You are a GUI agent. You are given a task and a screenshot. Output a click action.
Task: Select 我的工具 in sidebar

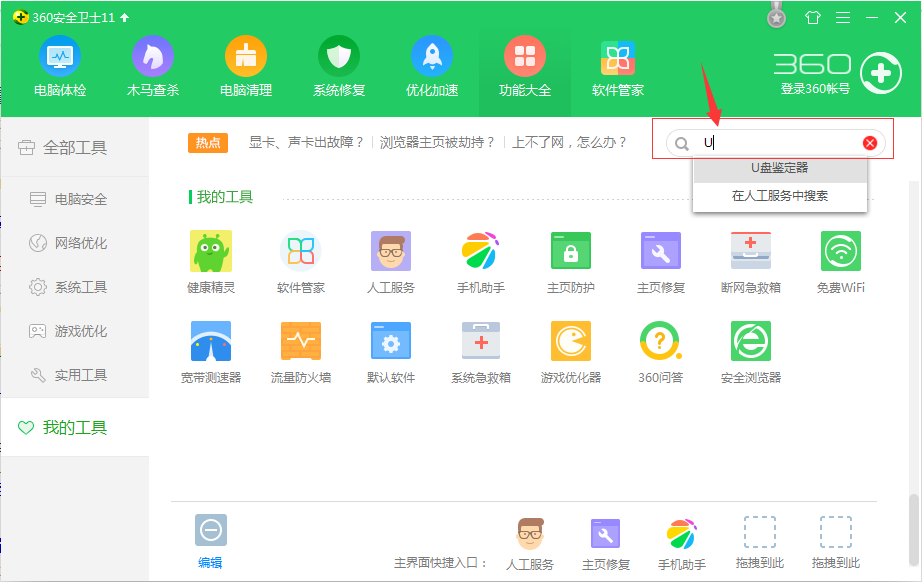(x=75, y=427)
